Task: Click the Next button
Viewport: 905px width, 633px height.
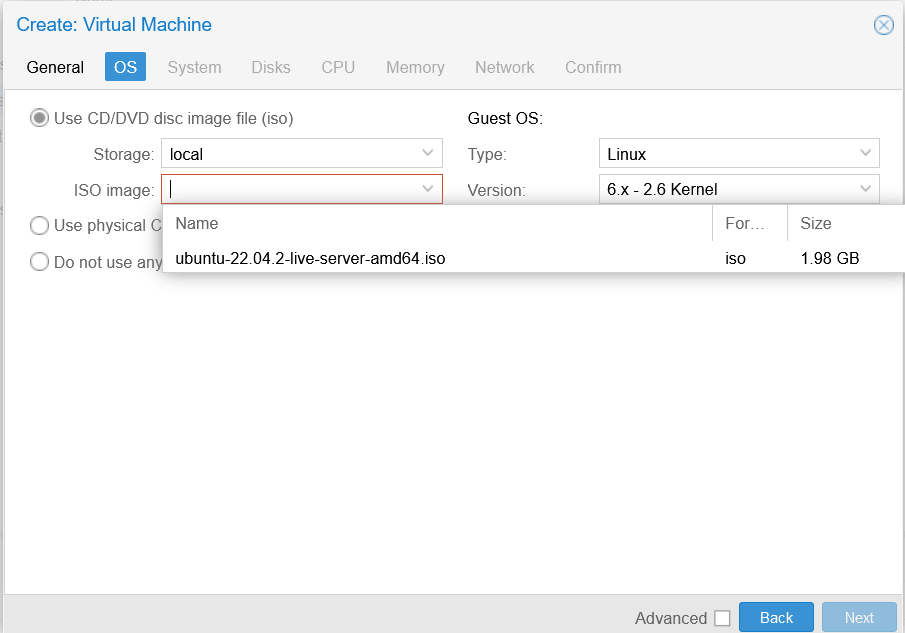Action: pos(858,617)
